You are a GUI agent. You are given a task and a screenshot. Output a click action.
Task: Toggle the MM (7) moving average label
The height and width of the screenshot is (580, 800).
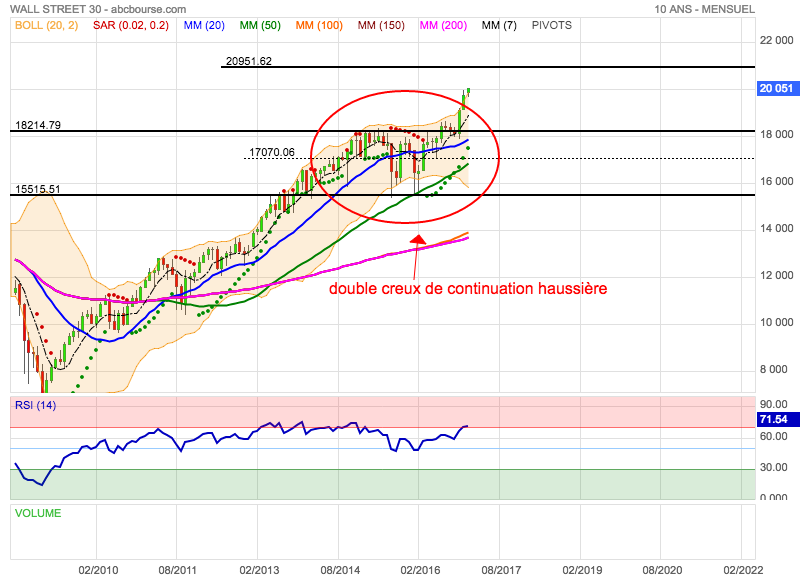click(x=499, y=26)
